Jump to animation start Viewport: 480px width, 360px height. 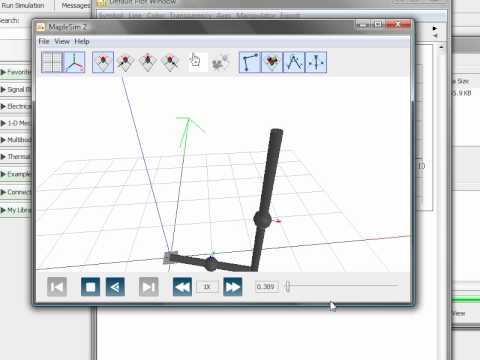[x=57, y=287]
